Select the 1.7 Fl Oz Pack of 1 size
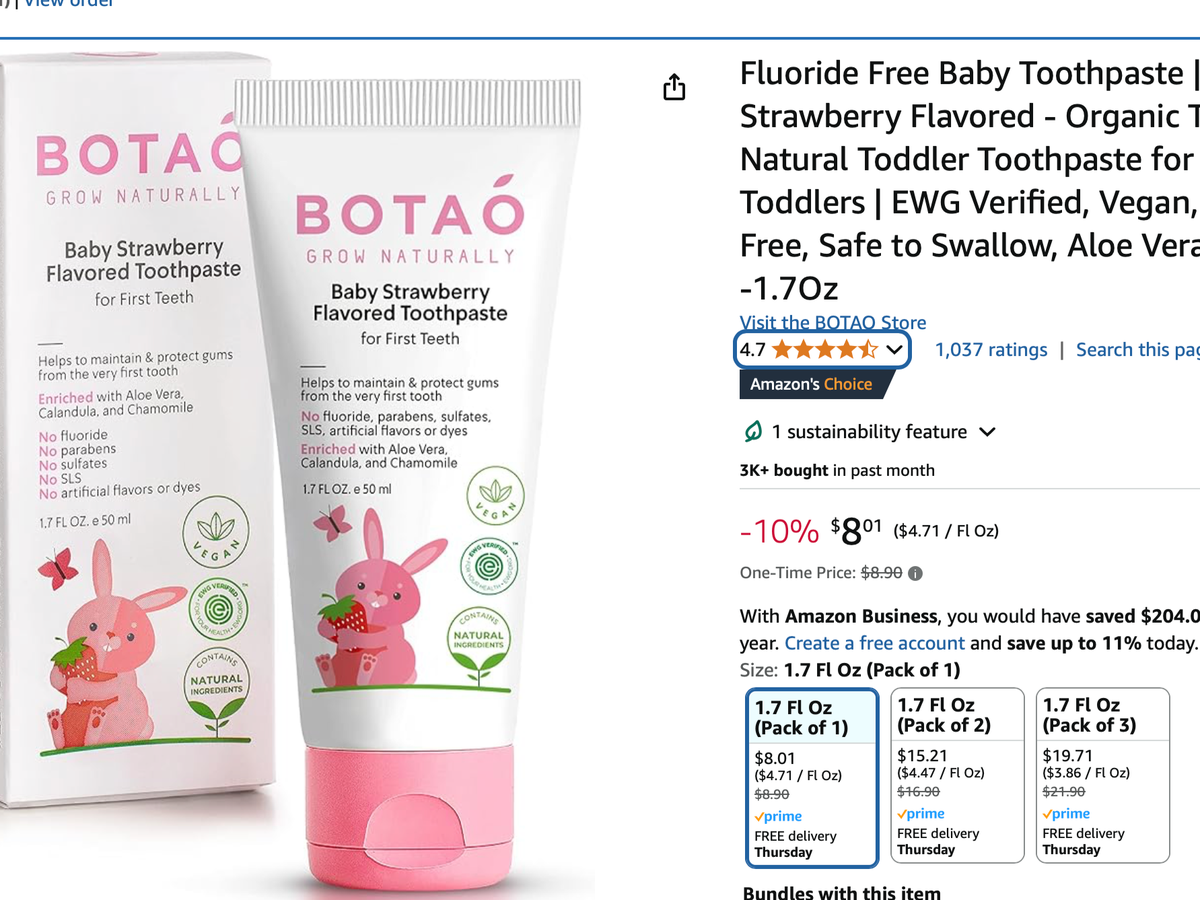The width and height of the screenshot is (1200, 900). pyautogui.click(x=812, y=777)
